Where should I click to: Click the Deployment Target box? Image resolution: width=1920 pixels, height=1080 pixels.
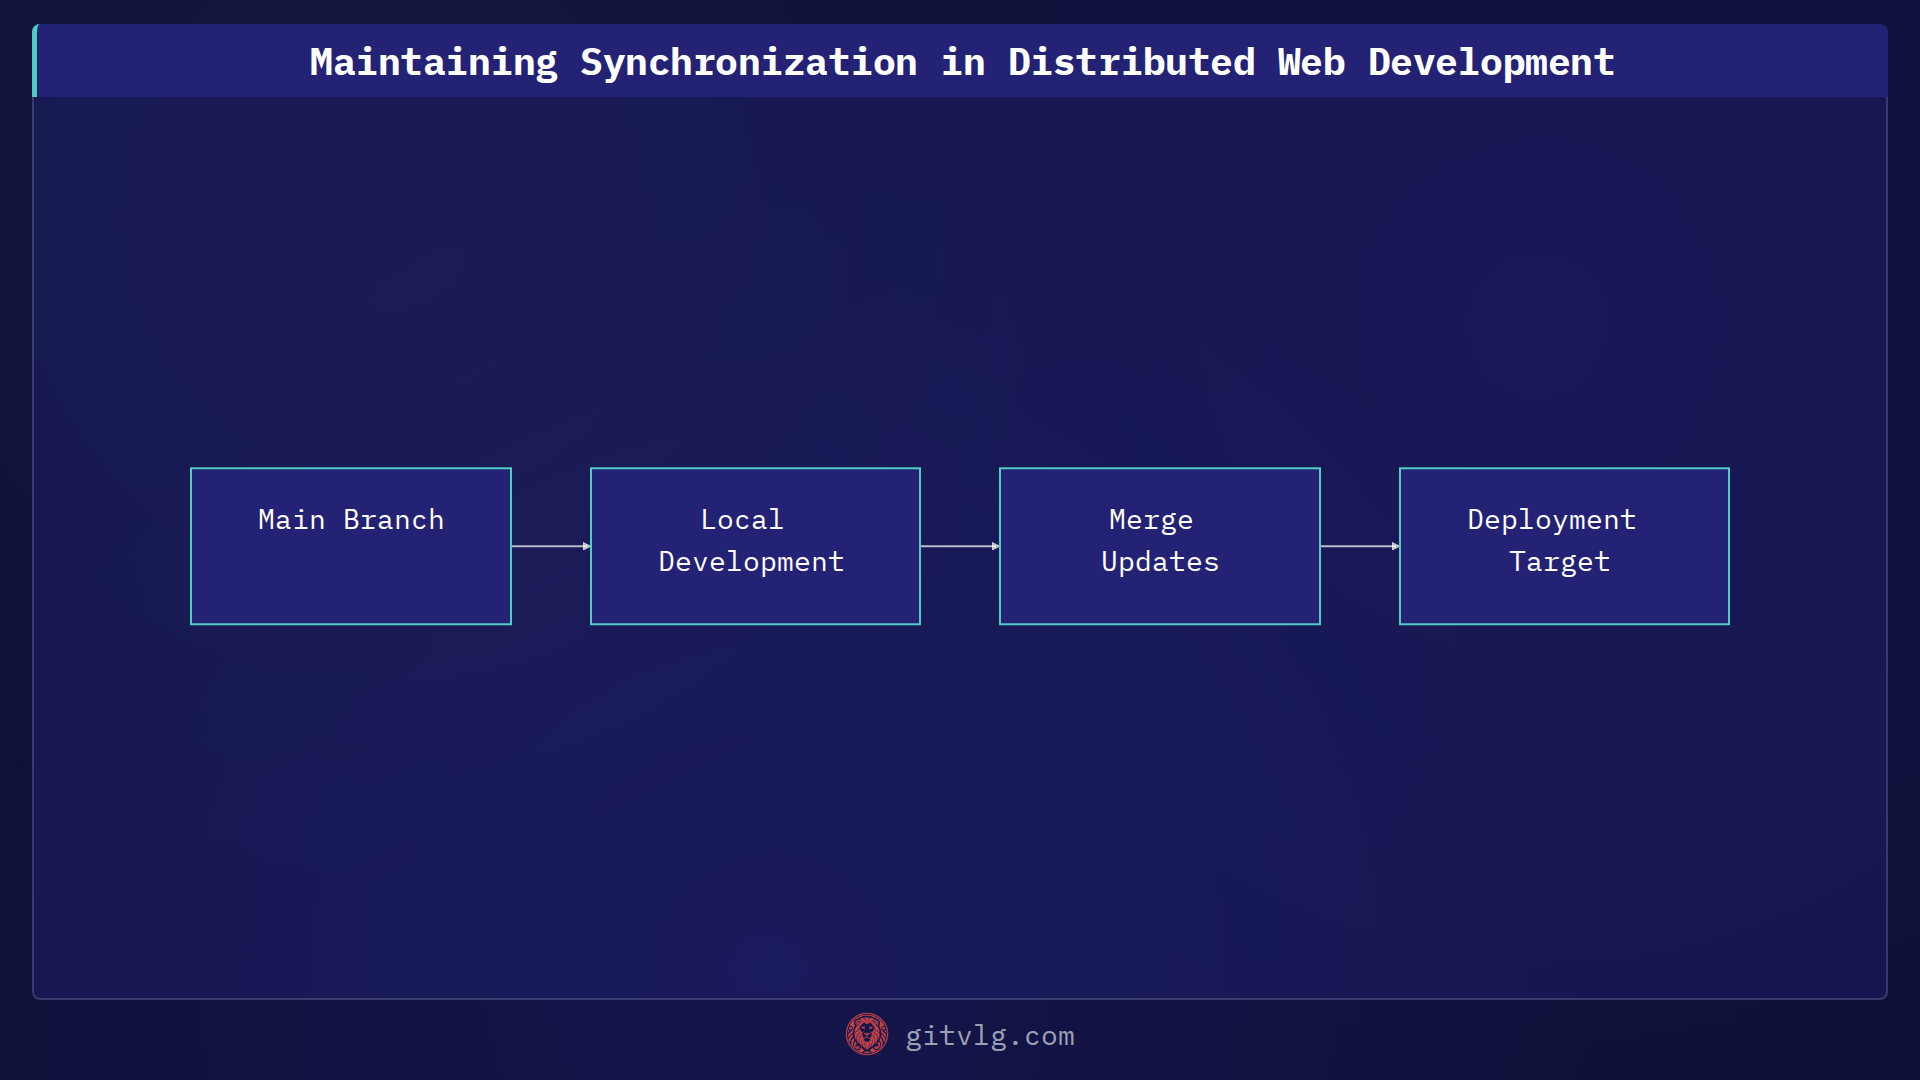(x=1564, y=546)
